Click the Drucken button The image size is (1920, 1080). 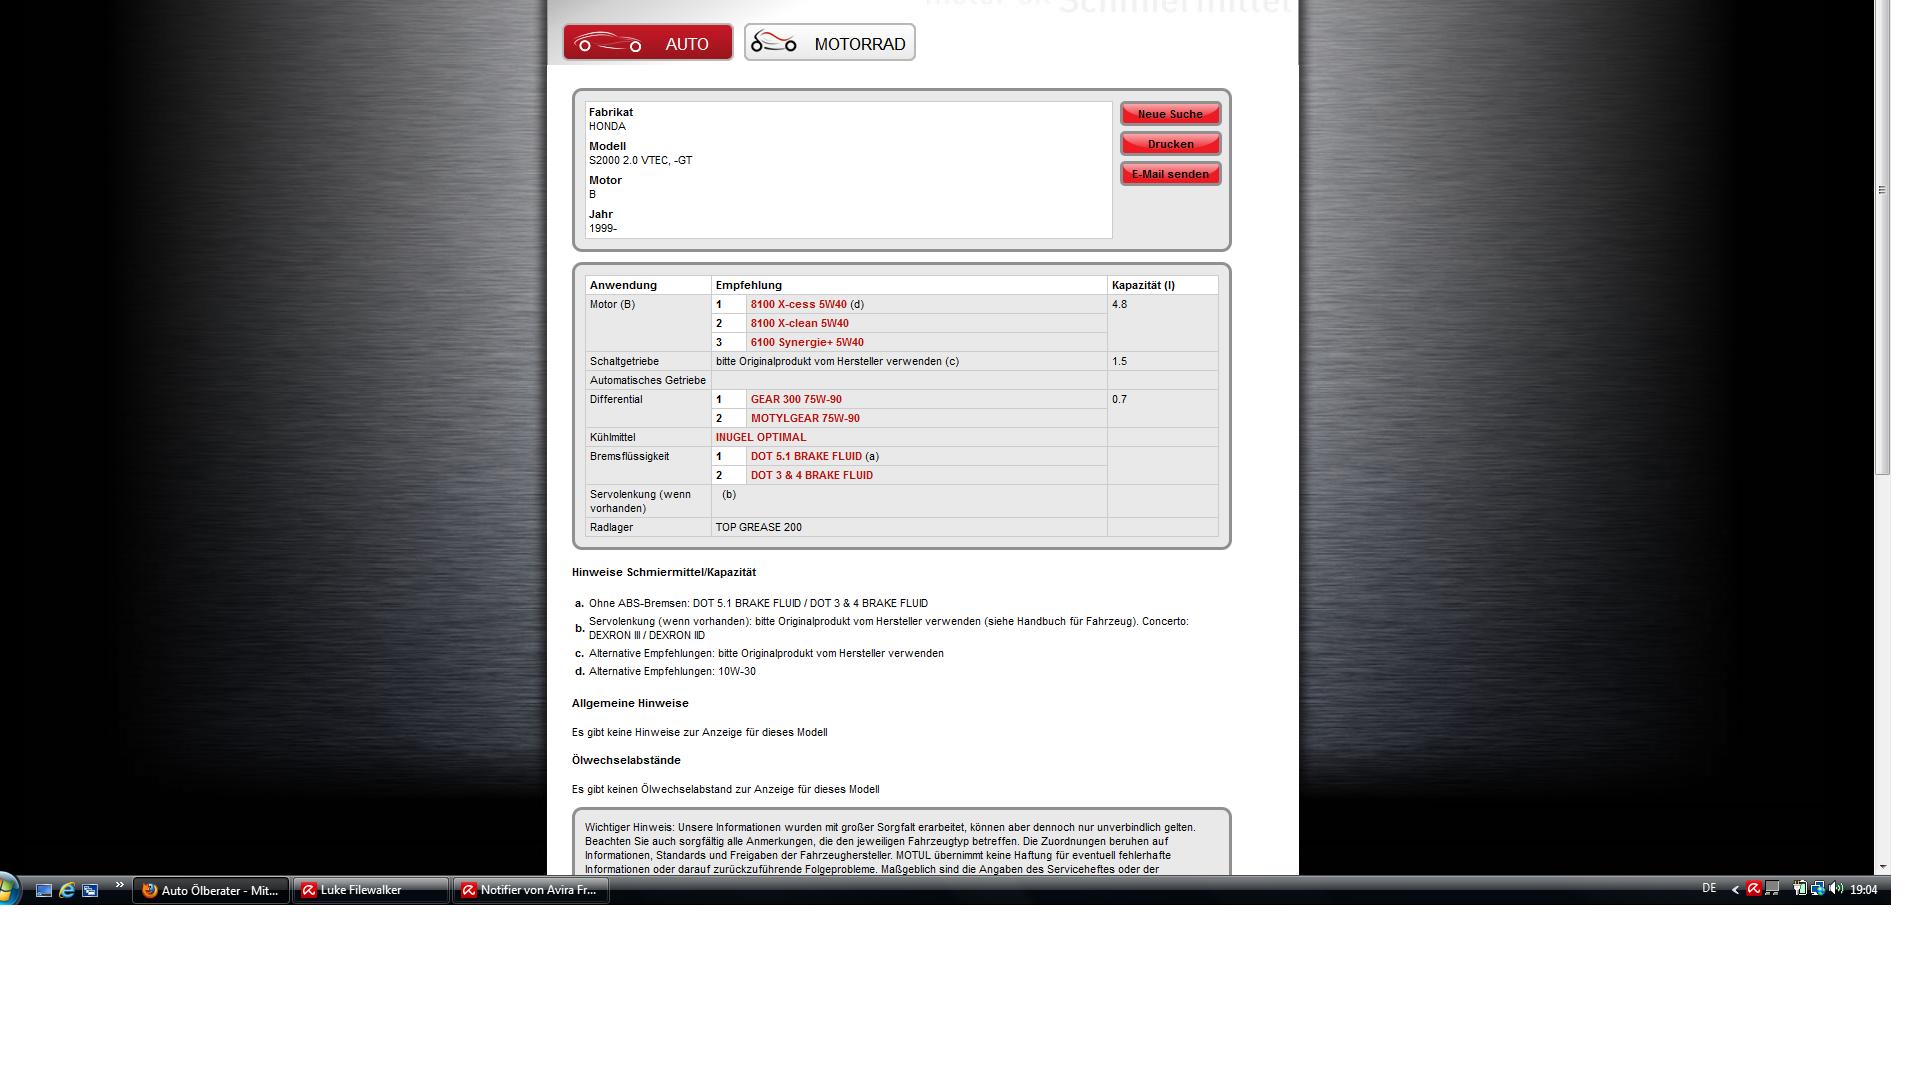coord(1170,144)
